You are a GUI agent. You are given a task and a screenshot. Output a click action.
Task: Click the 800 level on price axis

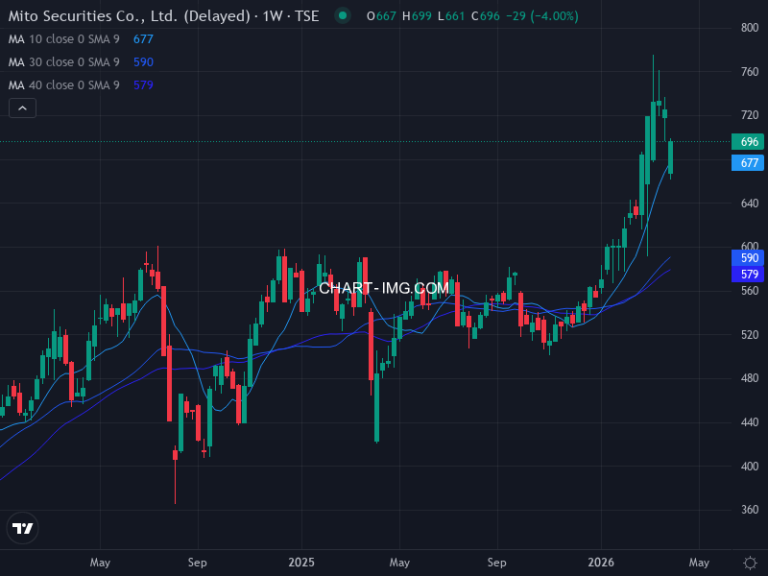coord(750,28)
